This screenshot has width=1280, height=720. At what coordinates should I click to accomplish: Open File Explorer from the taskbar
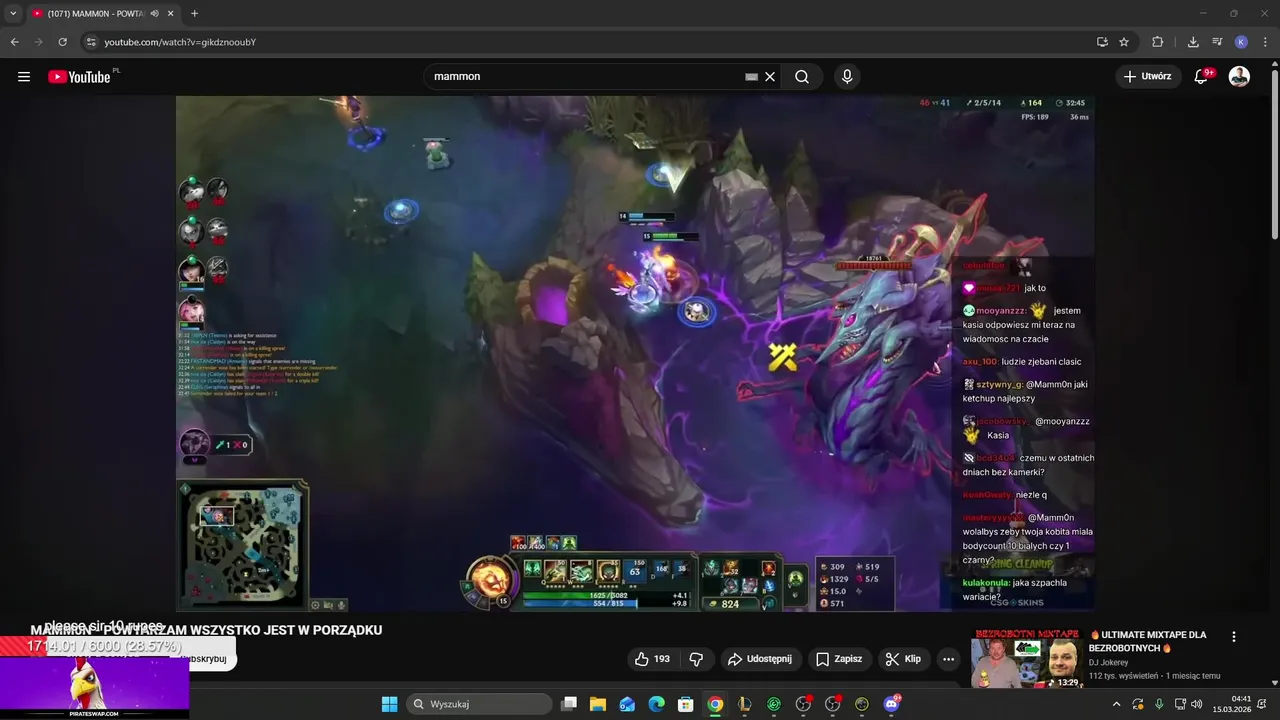pos(598,704)
